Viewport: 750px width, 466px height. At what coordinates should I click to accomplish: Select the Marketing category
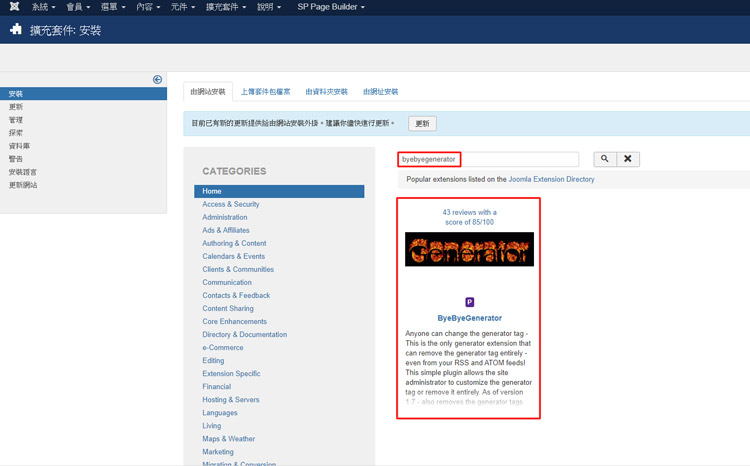(x=218, y=452)
